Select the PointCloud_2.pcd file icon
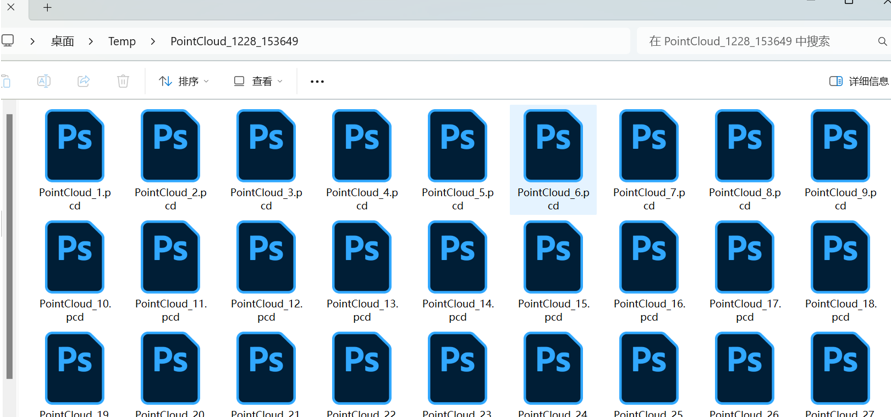The image size is (893, 419). [x=170, y=146]
